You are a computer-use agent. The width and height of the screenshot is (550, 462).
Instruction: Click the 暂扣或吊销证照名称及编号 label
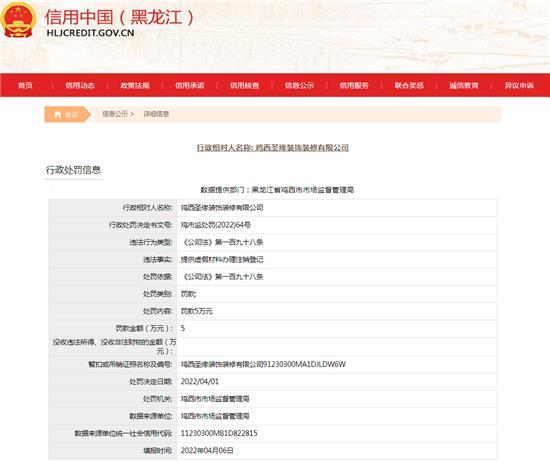pyautogui.click(x=130, y=364)
